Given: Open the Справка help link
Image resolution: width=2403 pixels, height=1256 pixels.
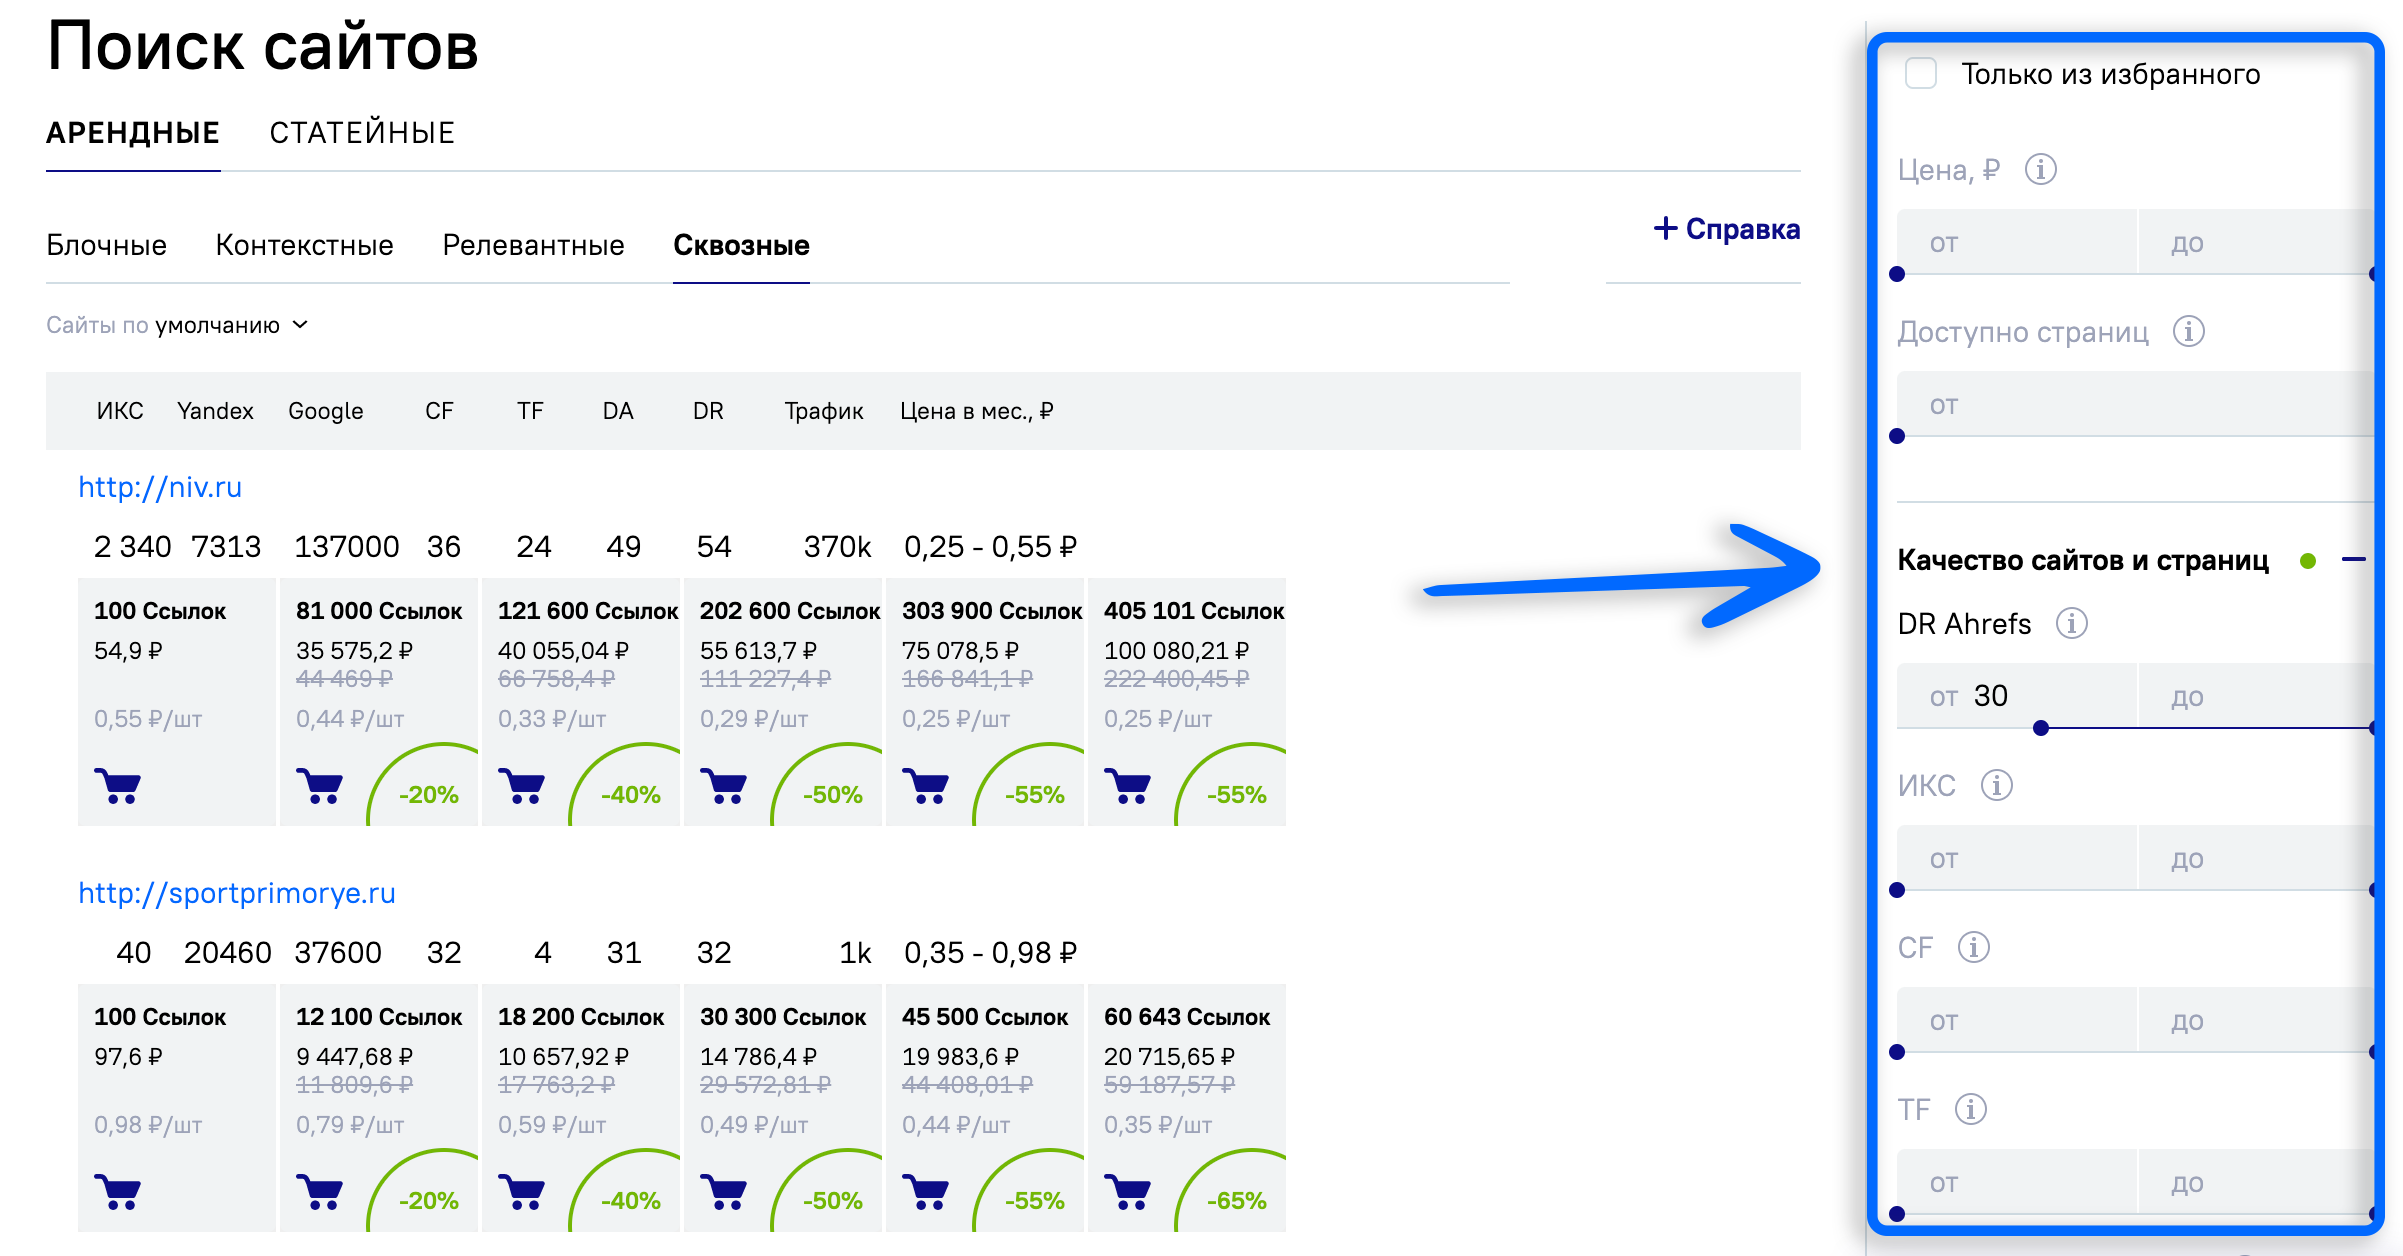Looking at the screenshot, I should [x=1742, y=229].
